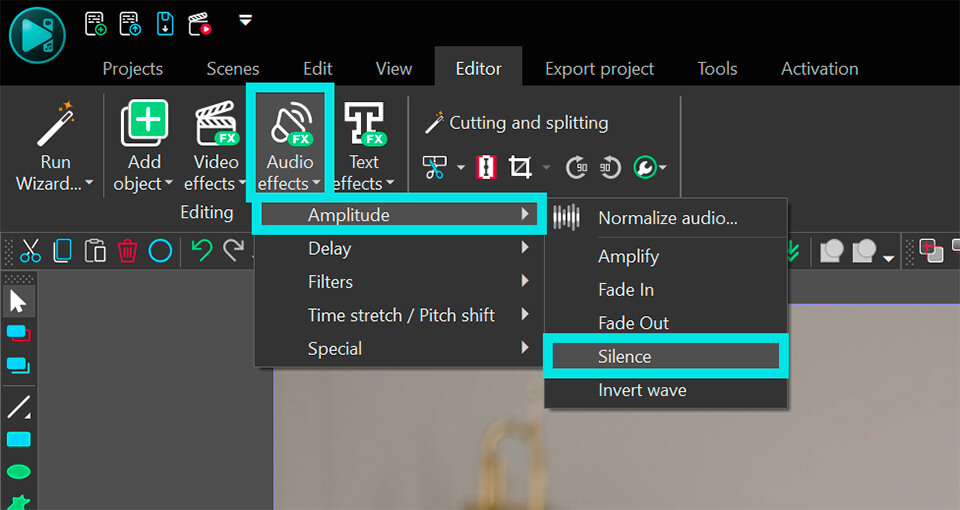This screenshot has height=510, width=960.
Task: Open project using quick-access toolbar icon
Action: click(x=130, y=24)
